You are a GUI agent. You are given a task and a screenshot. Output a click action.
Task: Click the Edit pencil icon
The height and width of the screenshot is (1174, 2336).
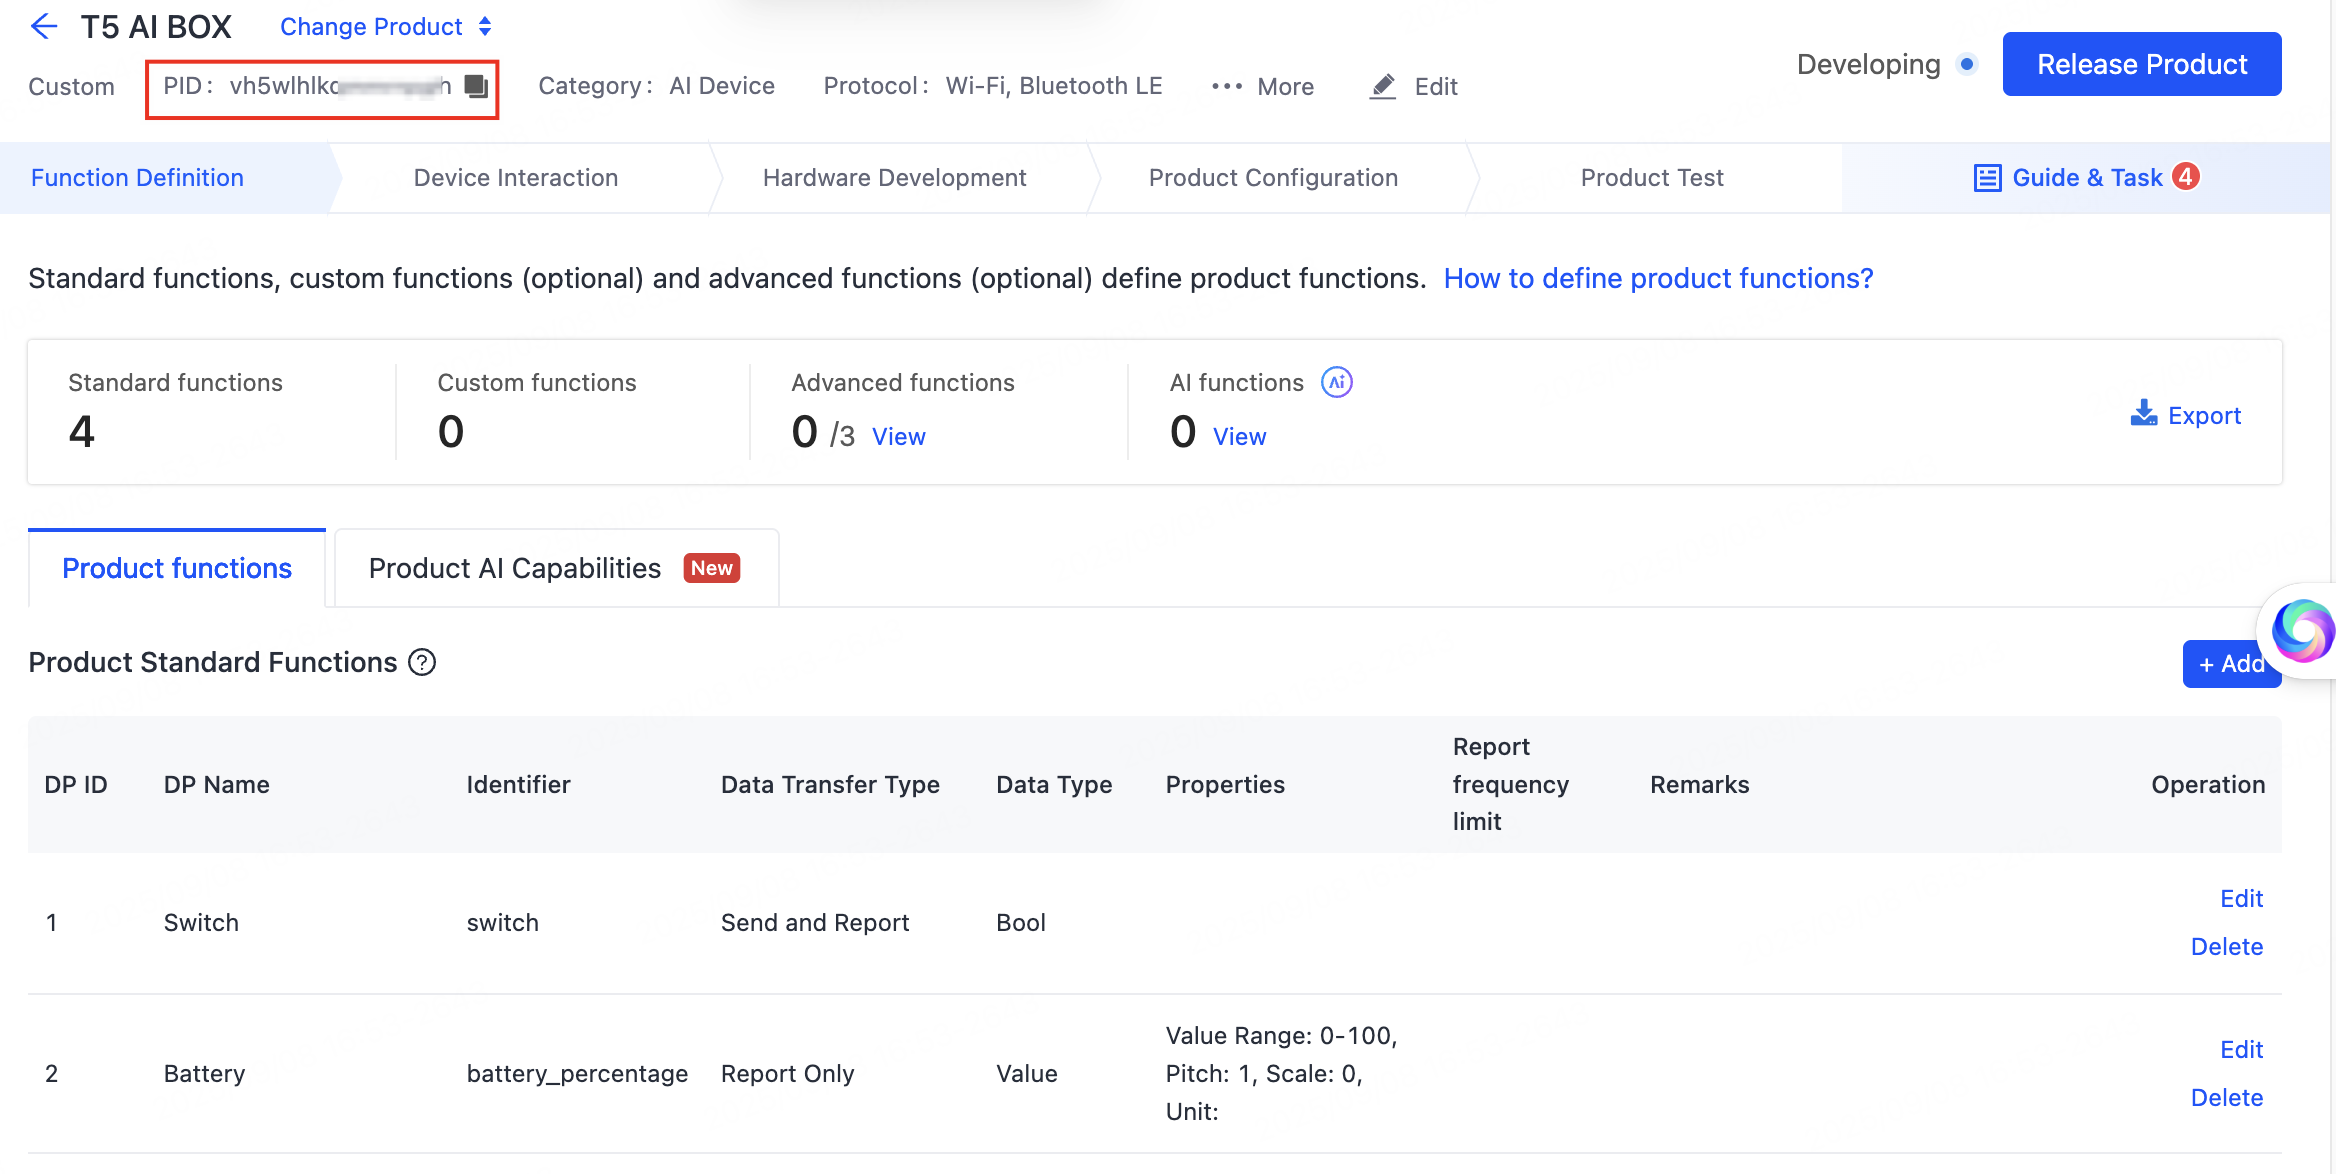click(1383, 87)
